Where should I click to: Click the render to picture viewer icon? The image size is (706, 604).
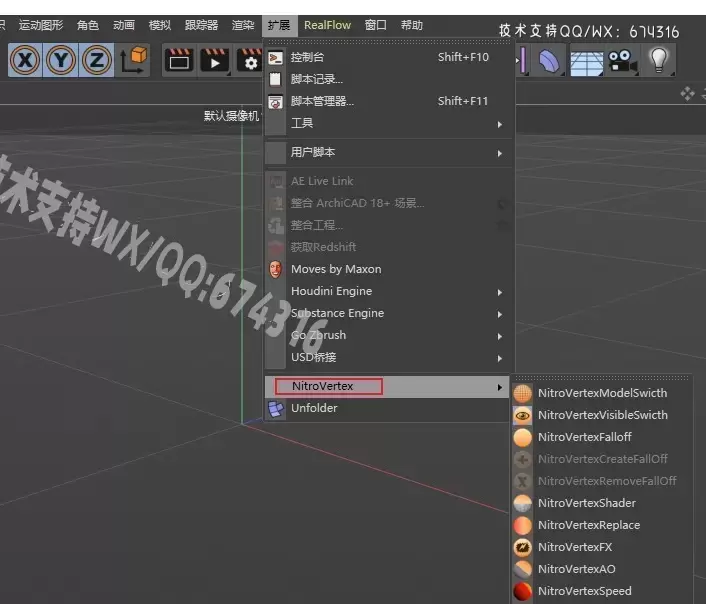point(214,60)
